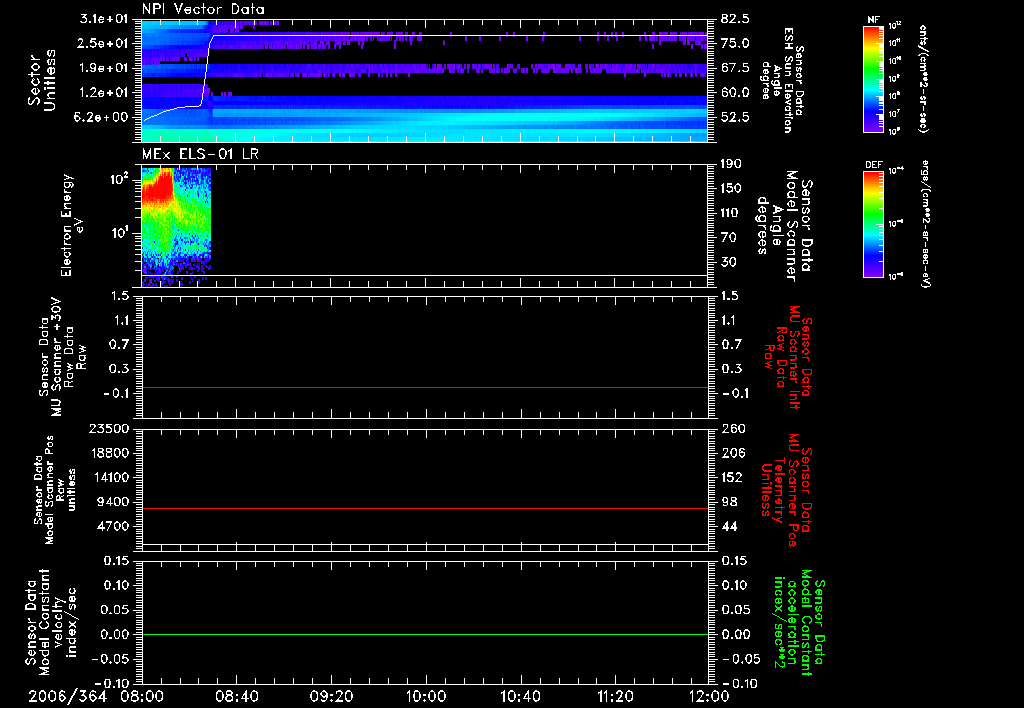1024x708 pixels.
Task: Click the '23500' scanner position tick
Action: click(110, 429)
